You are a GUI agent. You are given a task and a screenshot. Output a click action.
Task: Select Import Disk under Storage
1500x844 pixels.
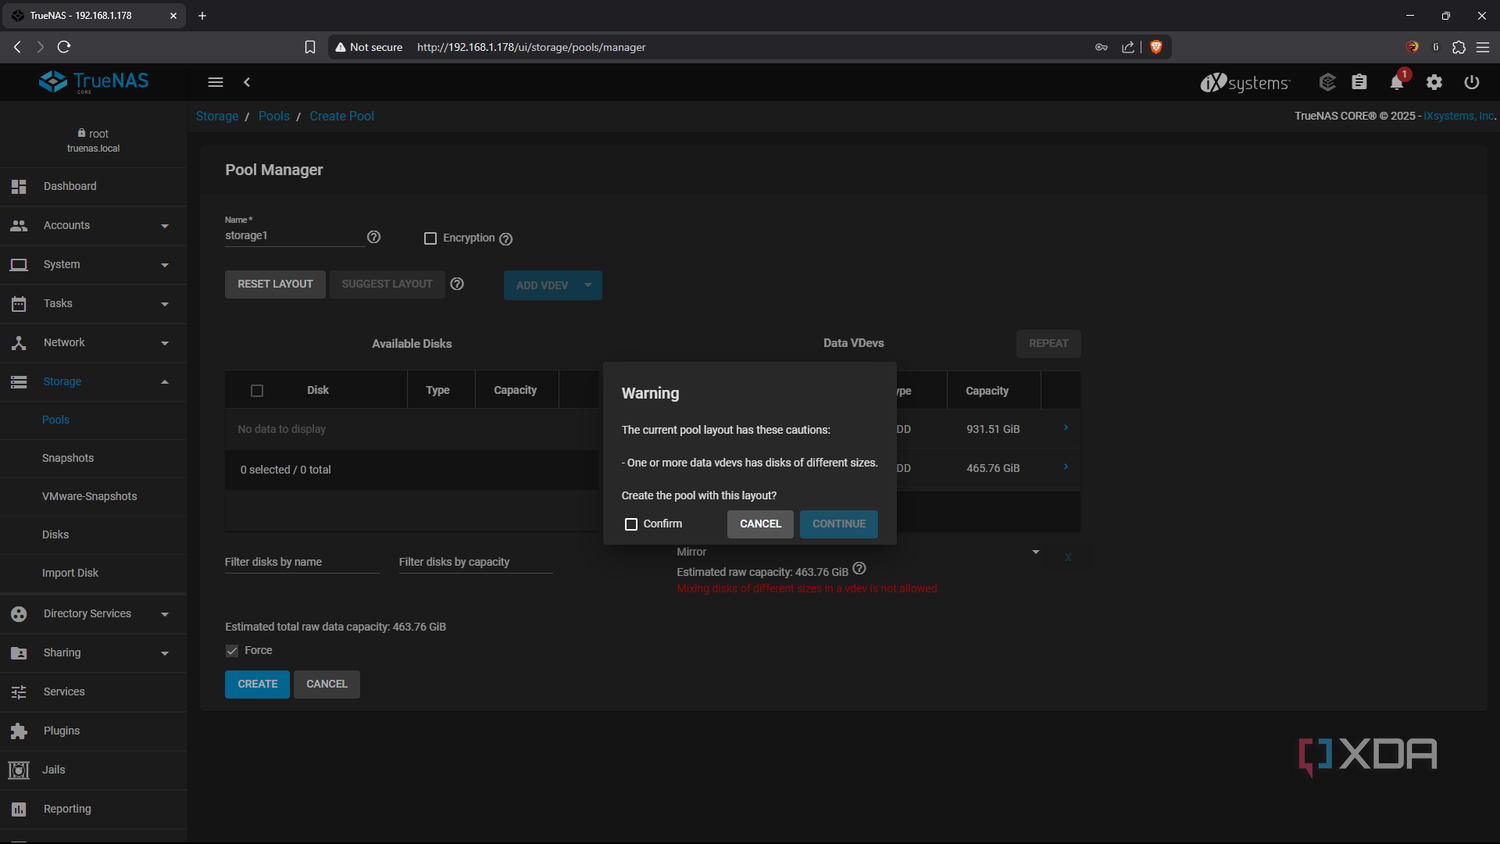coord(93,573)
